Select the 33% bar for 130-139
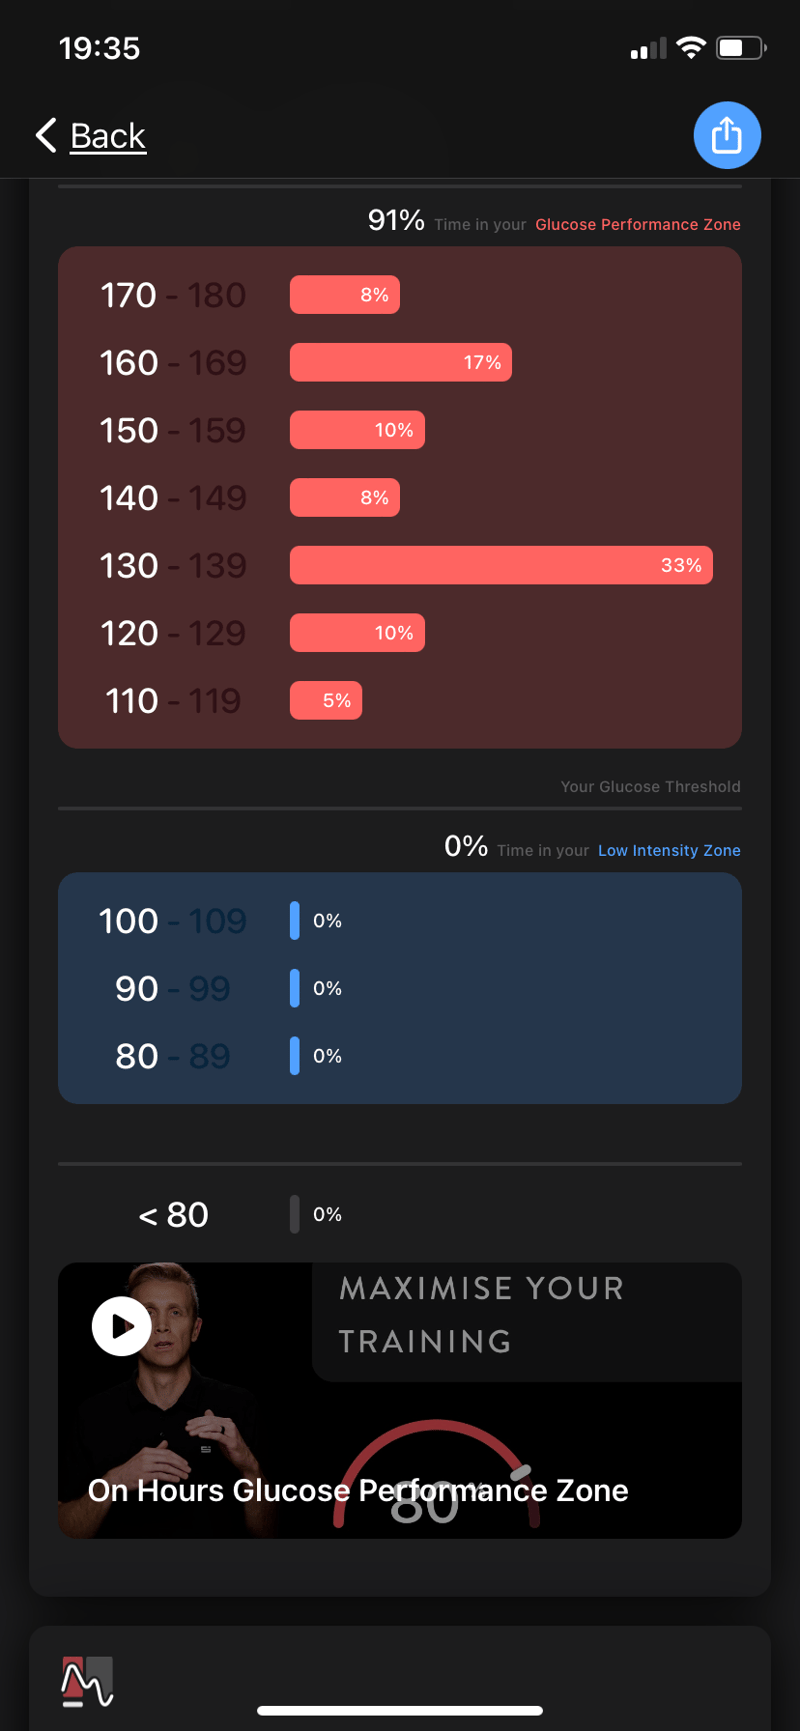Viewport: 800px width, 1731px height. (501, 565)
